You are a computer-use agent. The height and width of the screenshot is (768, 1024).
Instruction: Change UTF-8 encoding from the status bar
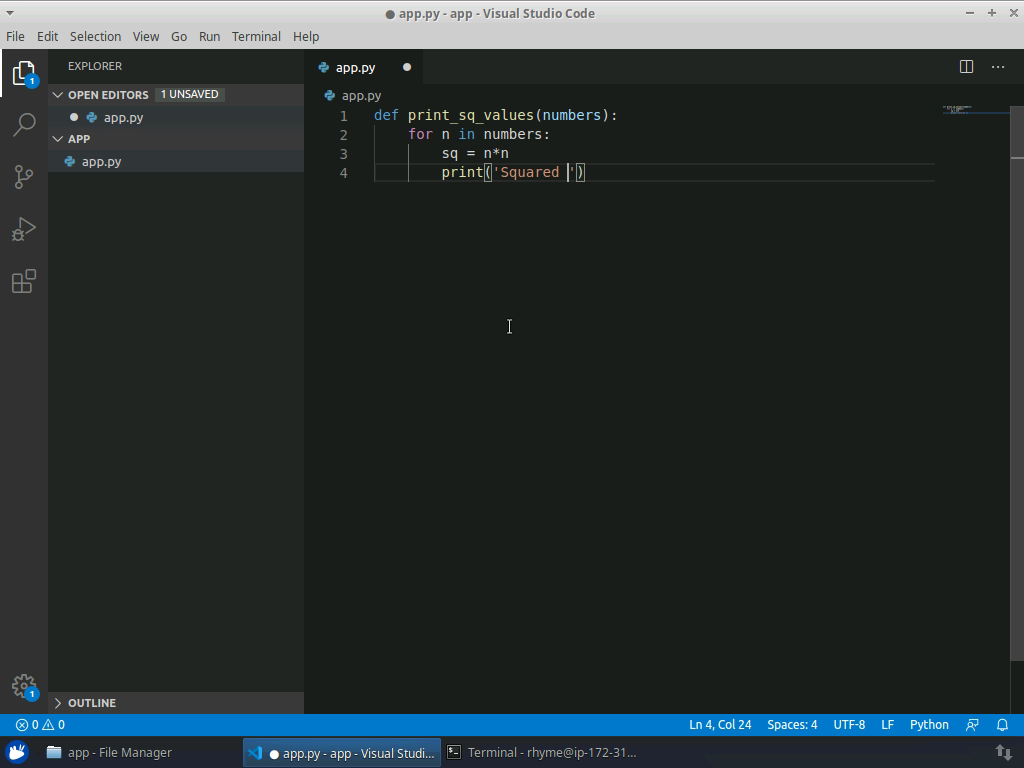(849, 724)
